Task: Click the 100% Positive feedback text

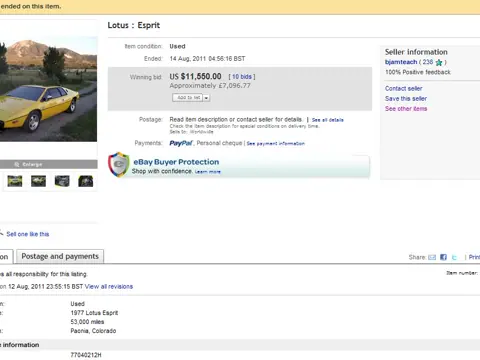Action: pyautogui.click(x=418, y=72)
